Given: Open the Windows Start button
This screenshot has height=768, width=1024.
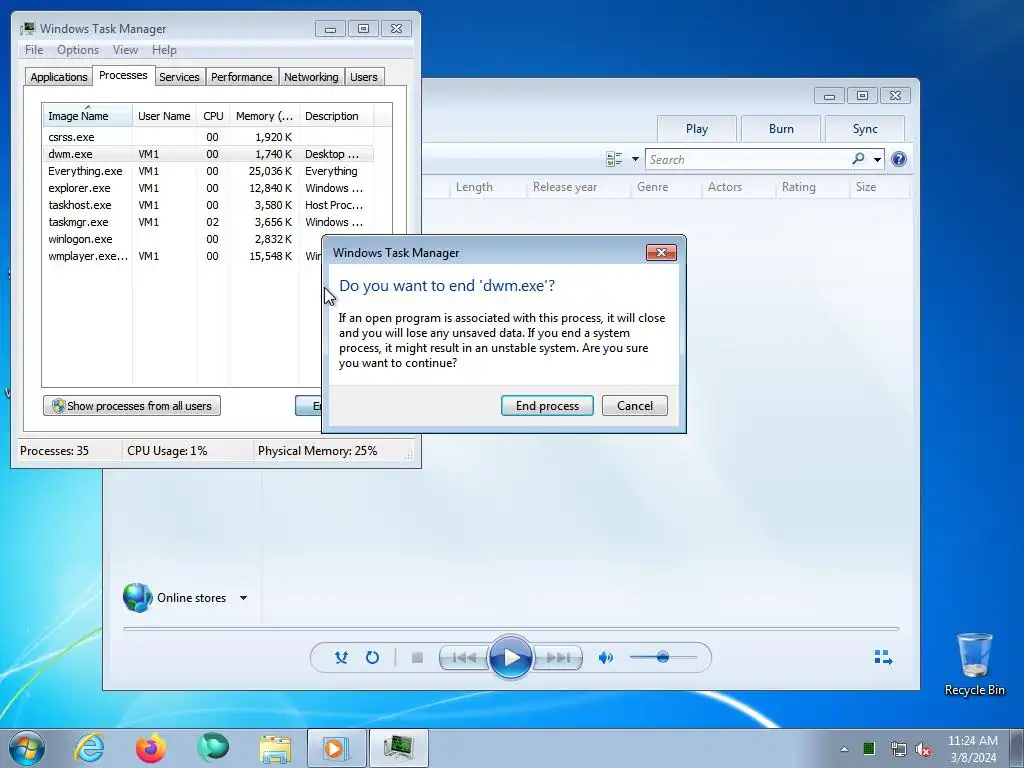Looking at the screenshot, I should [27, 748].
